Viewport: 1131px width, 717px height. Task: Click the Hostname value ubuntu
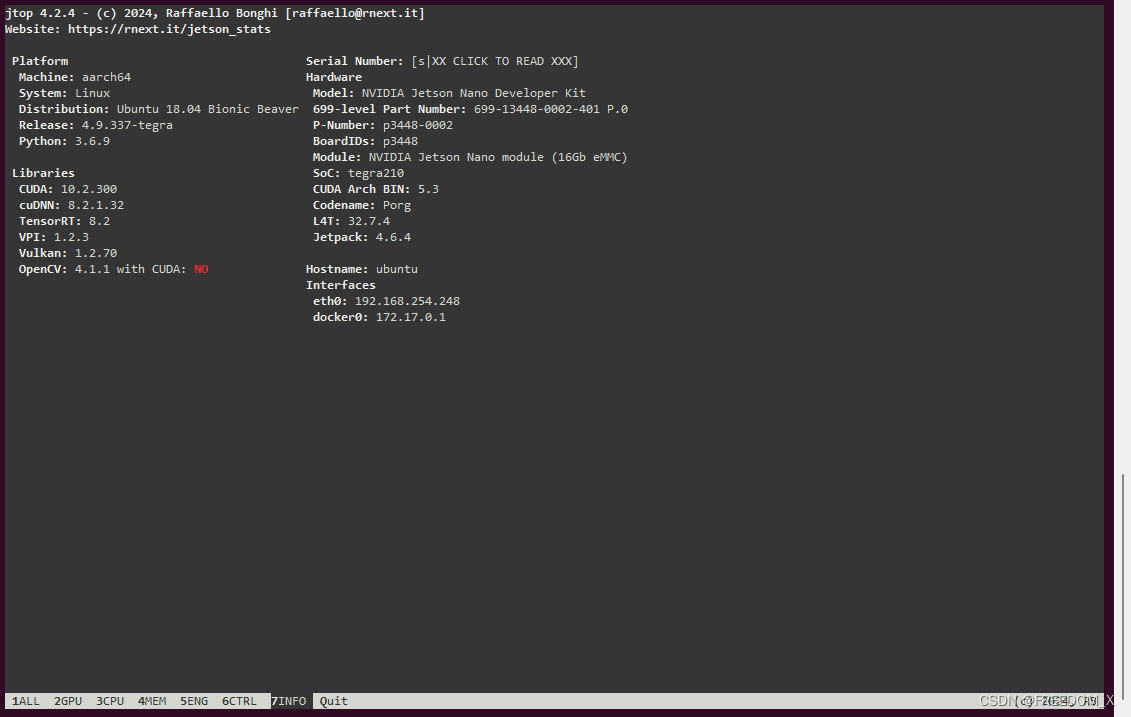(397, 269)
